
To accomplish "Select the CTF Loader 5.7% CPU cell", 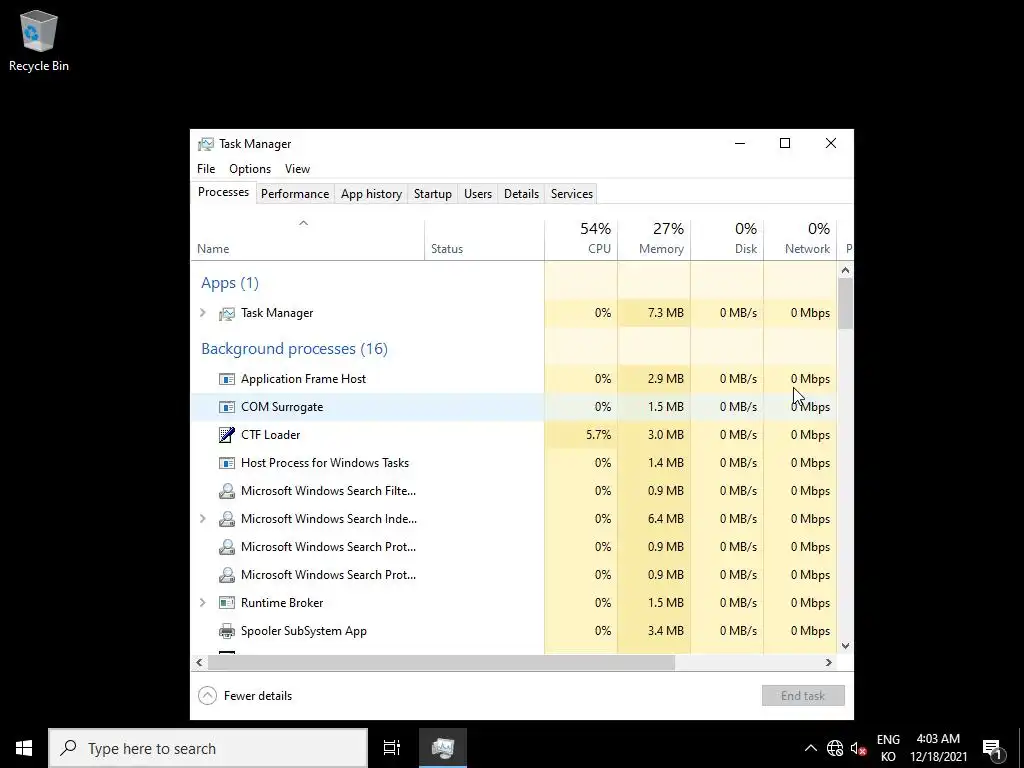I will pos(581,435).
